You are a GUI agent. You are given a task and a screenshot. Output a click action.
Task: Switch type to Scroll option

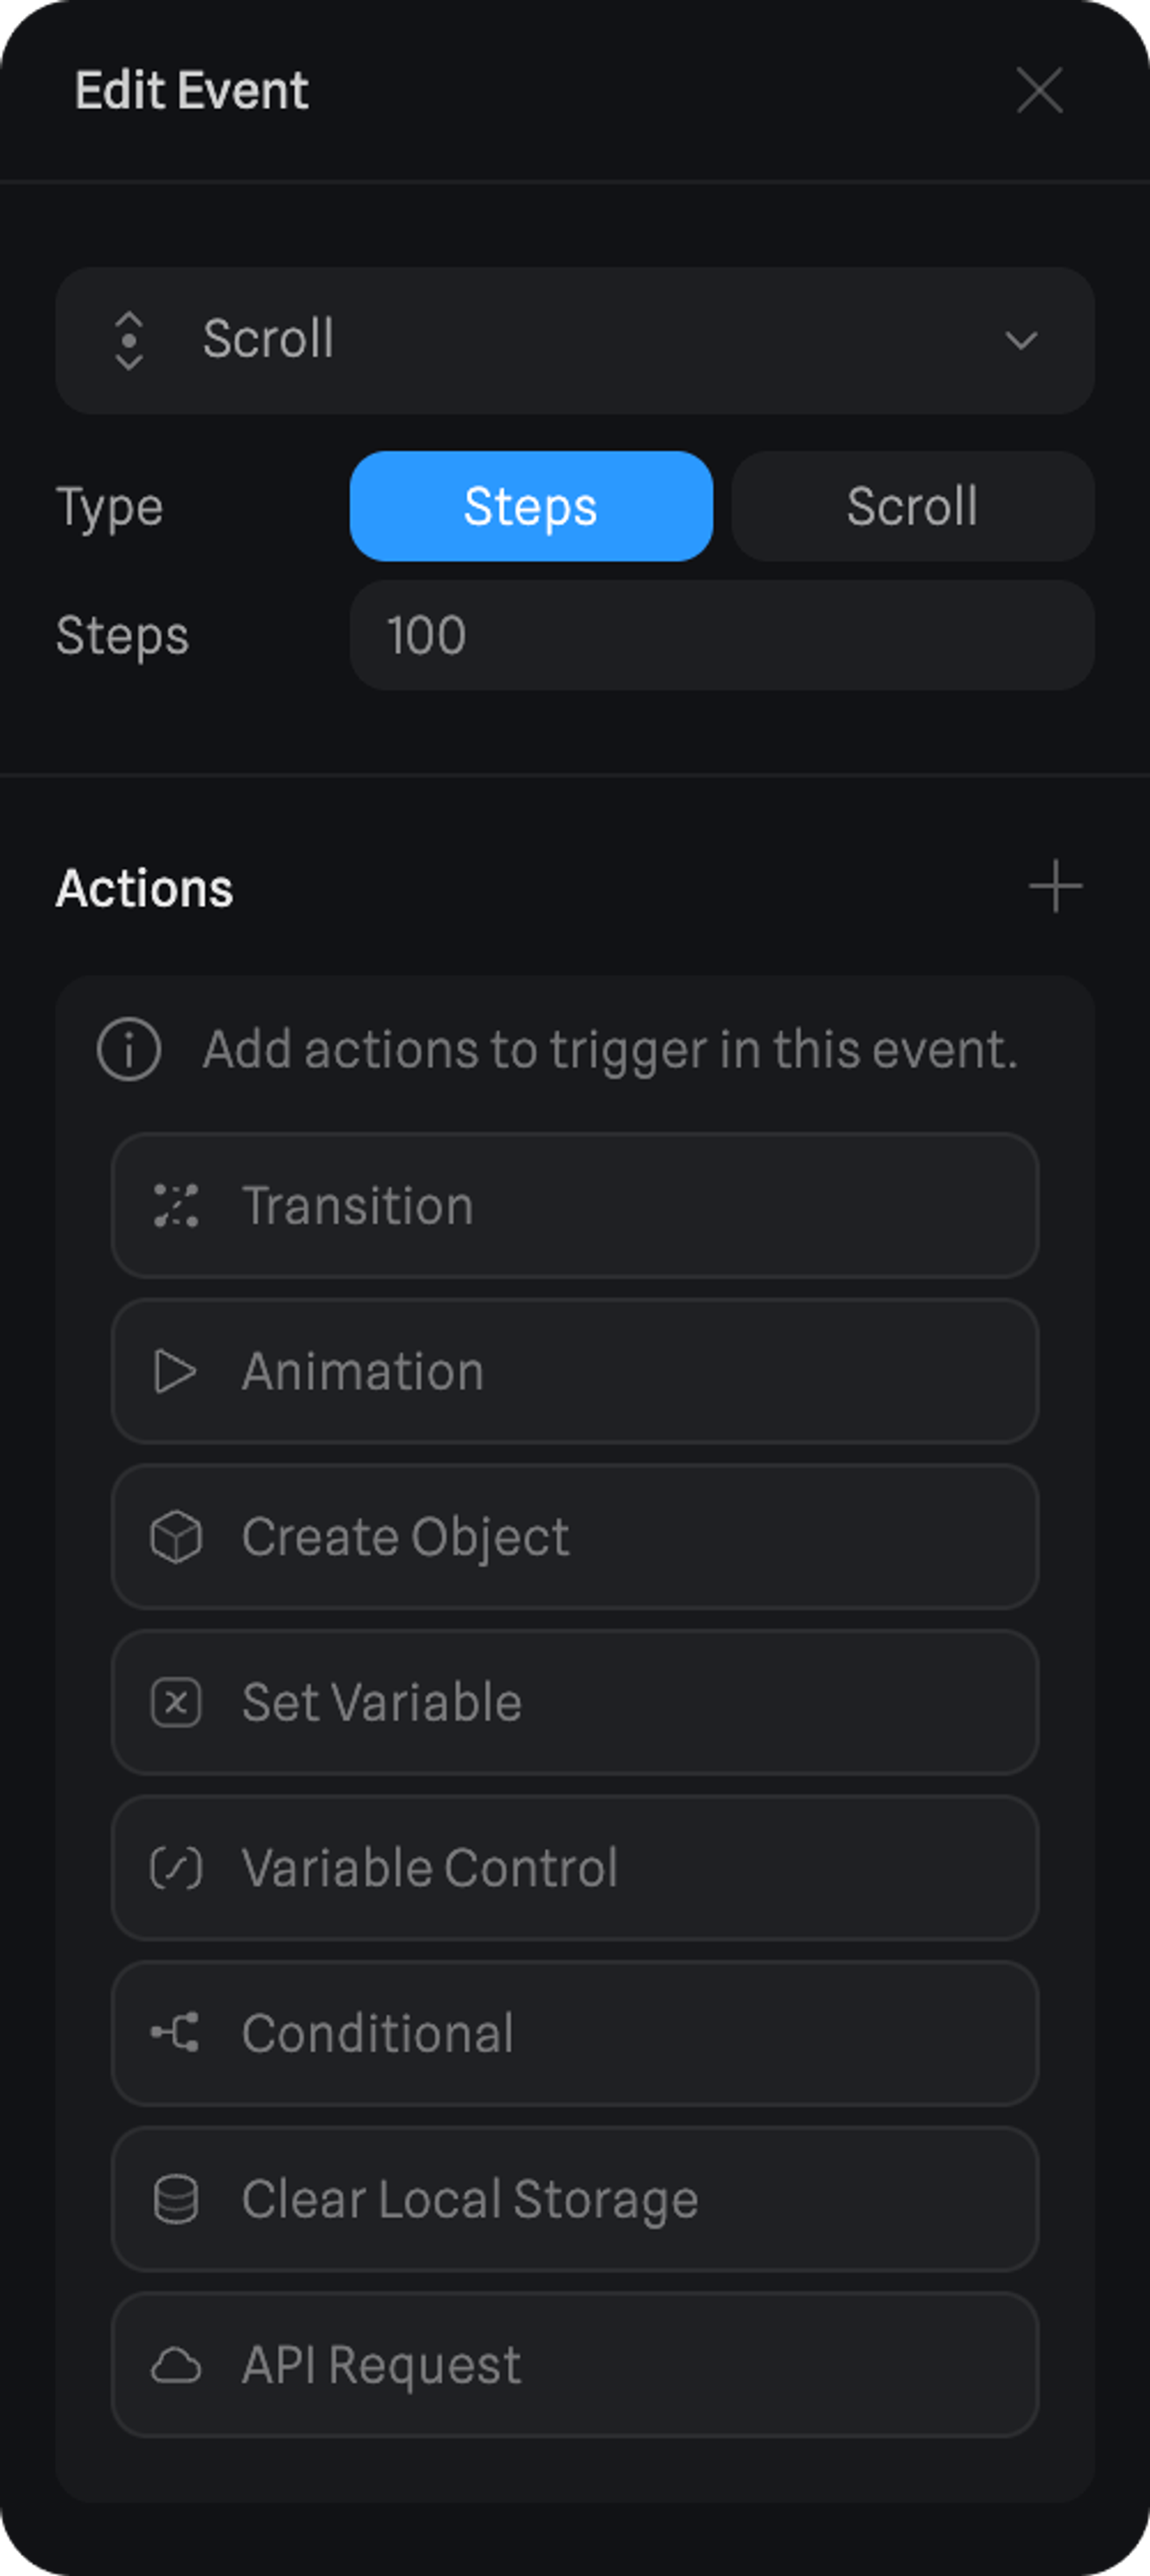coord(912,506)
